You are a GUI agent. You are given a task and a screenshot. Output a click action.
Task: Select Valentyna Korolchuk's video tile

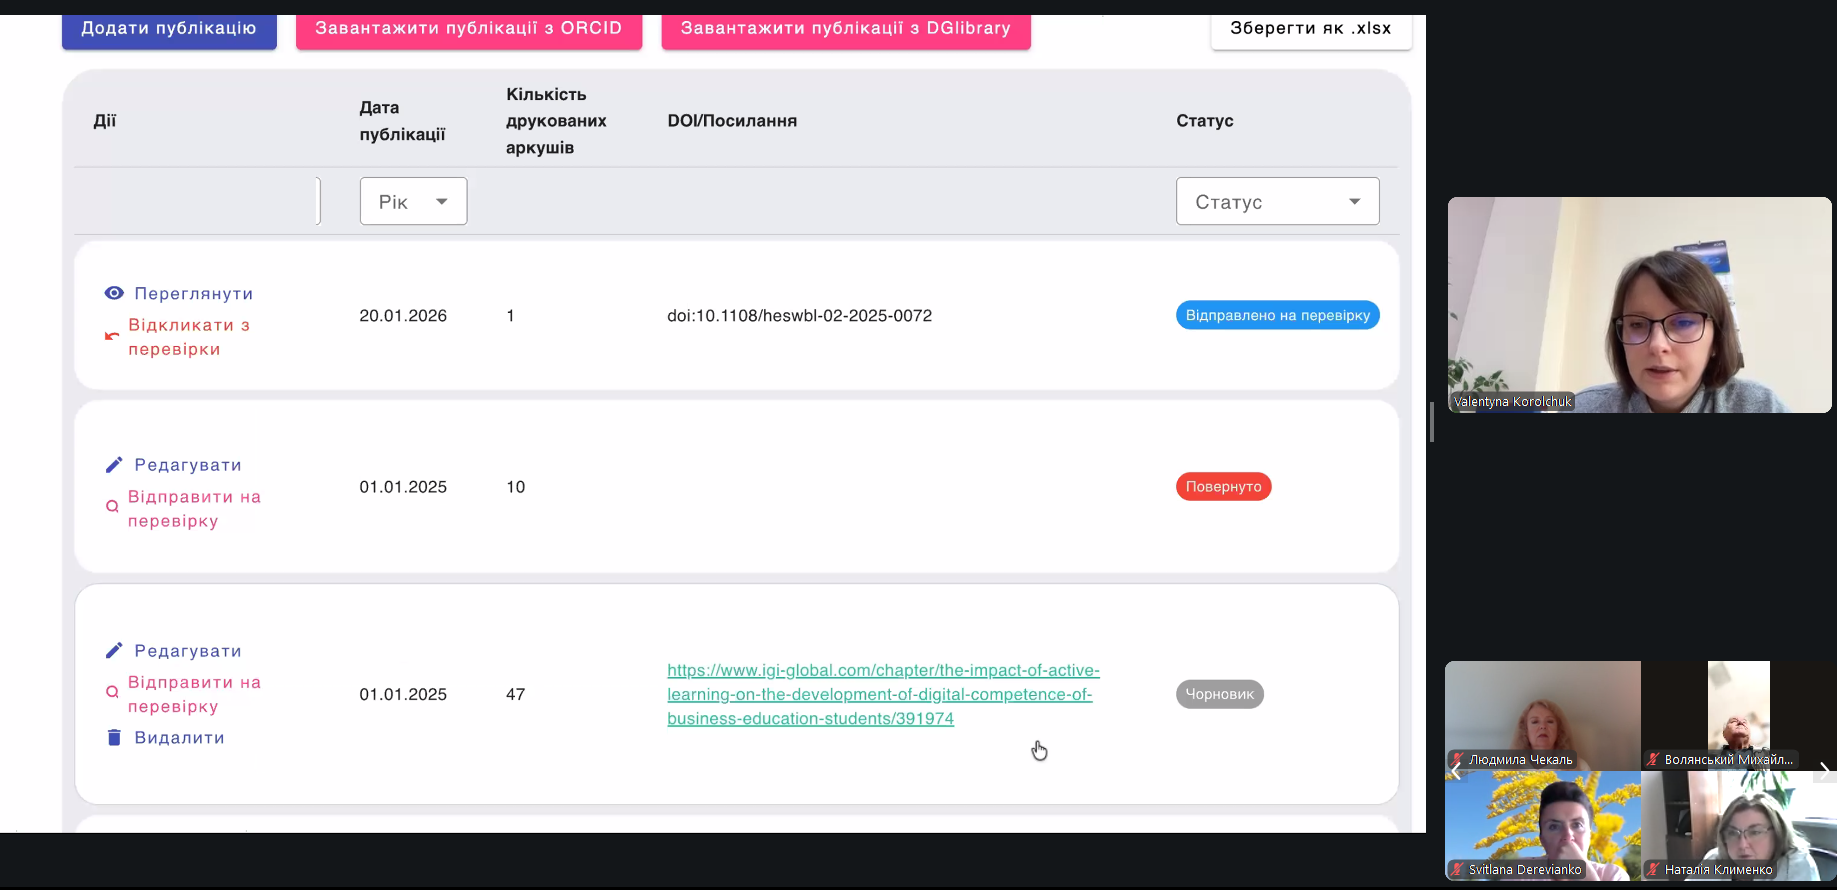(x=1640, y=305)
